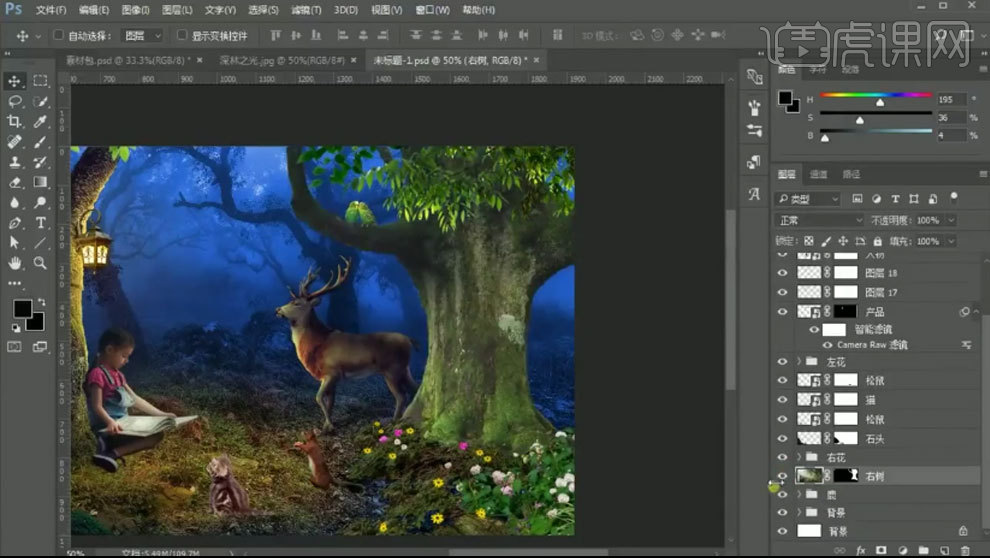Screen dimensions: 990x558
Task: Close the 未标题-1.psd document tab
Action: click(x=536, y=61)
